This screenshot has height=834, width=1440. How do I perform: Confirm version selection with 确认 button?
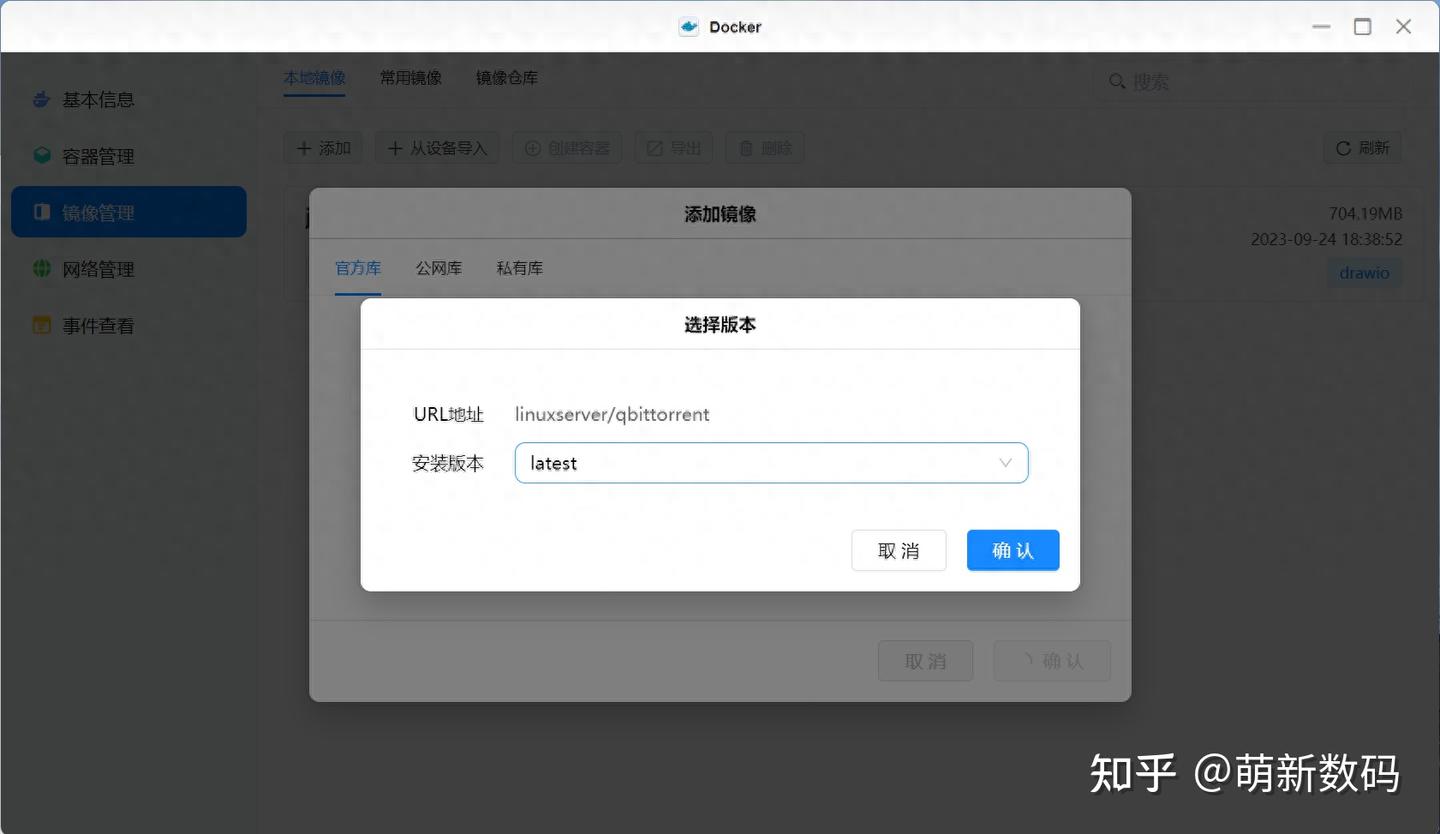click(x=1012, y=550)
